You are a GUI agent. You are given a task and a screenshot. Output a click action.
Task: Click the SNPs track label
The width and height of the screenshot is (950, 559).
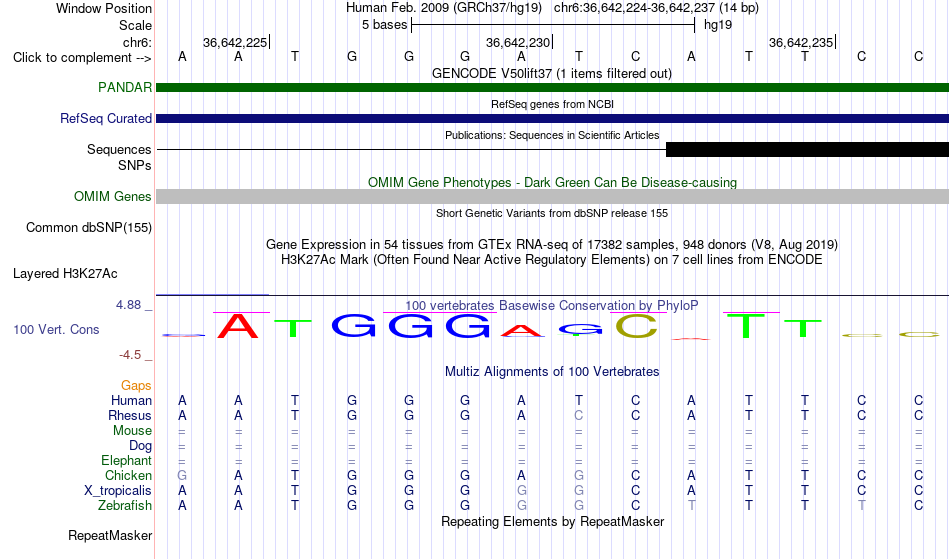pos(135,165)
